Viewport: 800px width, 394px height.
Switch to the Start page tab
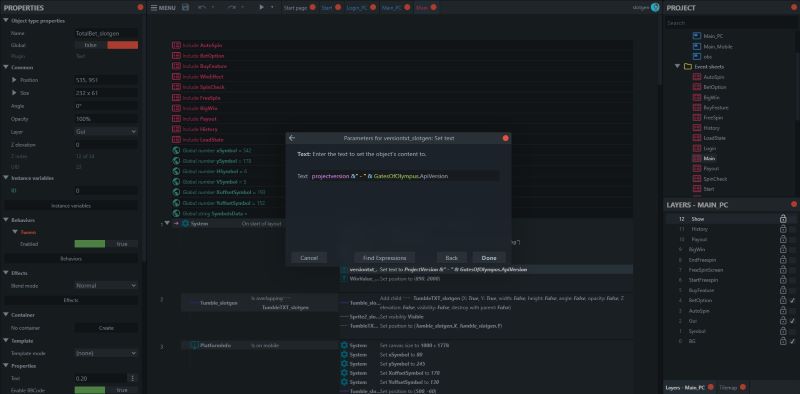(x=295, y=8)
